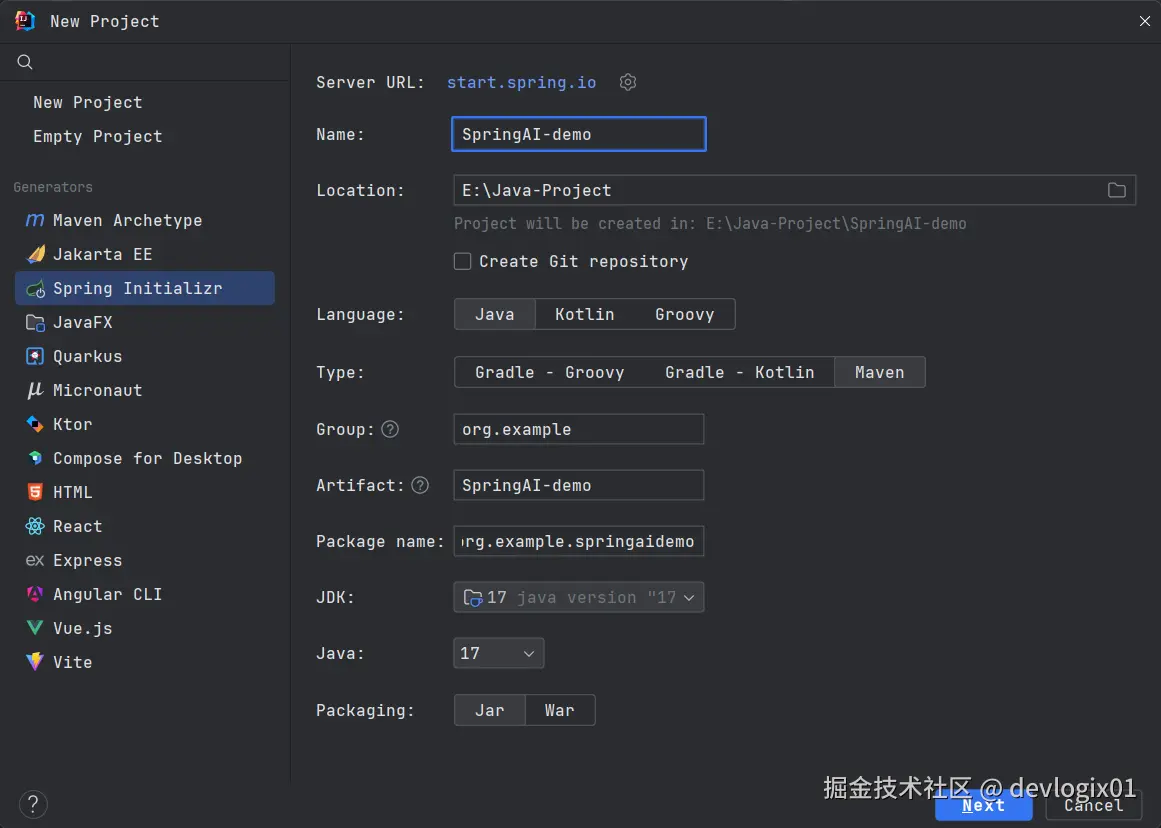
Task: Close the New Project dialog
Action: coord(1144,21)
